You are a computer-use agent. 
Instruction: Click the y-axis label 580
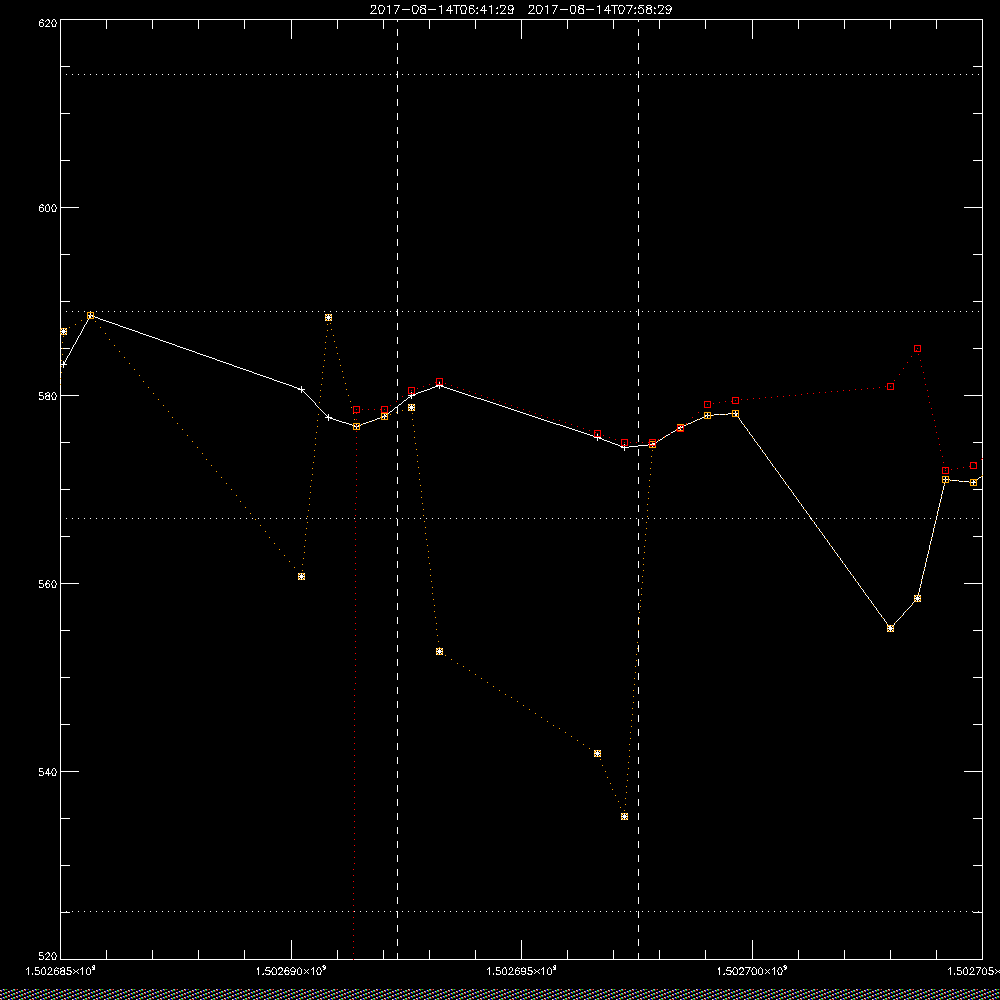[49, 395]
